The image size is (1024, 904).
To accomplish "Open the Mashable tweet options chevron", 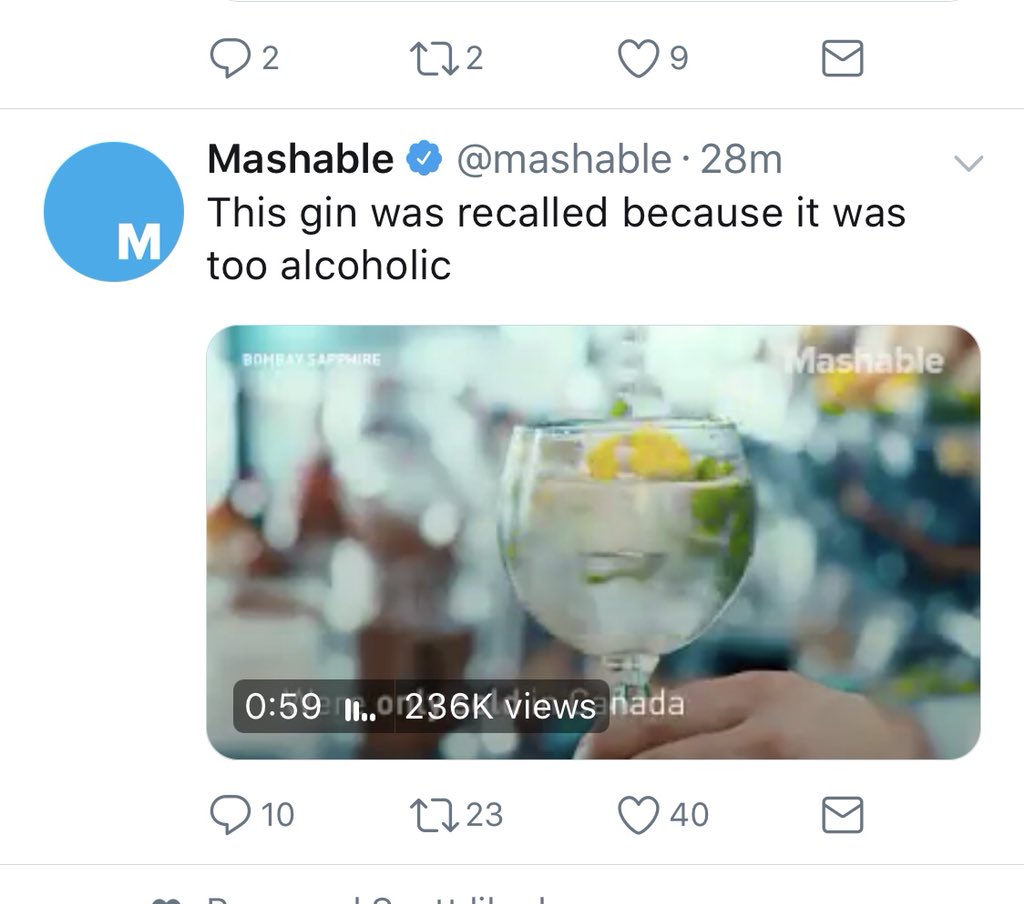I will 968,162.
